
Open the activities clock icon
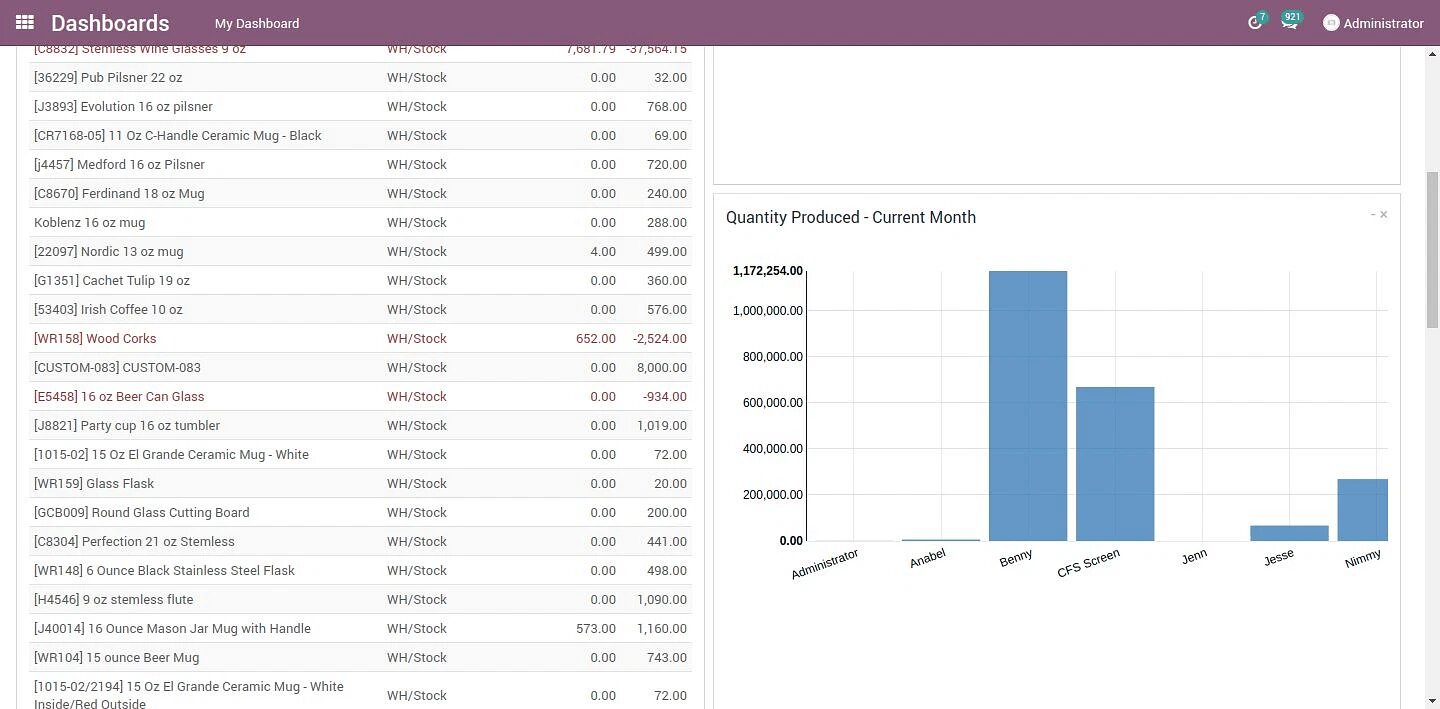1255,23
